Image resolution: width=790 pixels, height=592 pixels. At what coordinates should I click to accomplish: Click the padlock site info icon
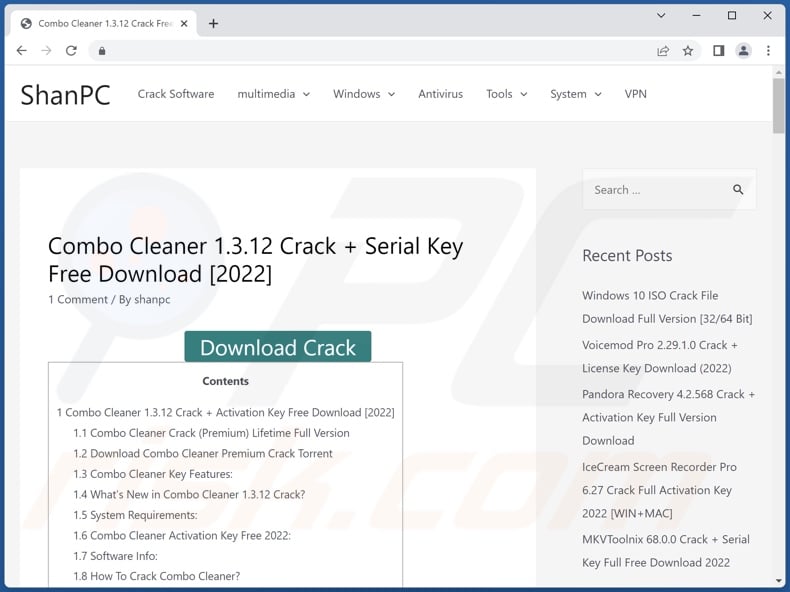(x=102, y=51)
